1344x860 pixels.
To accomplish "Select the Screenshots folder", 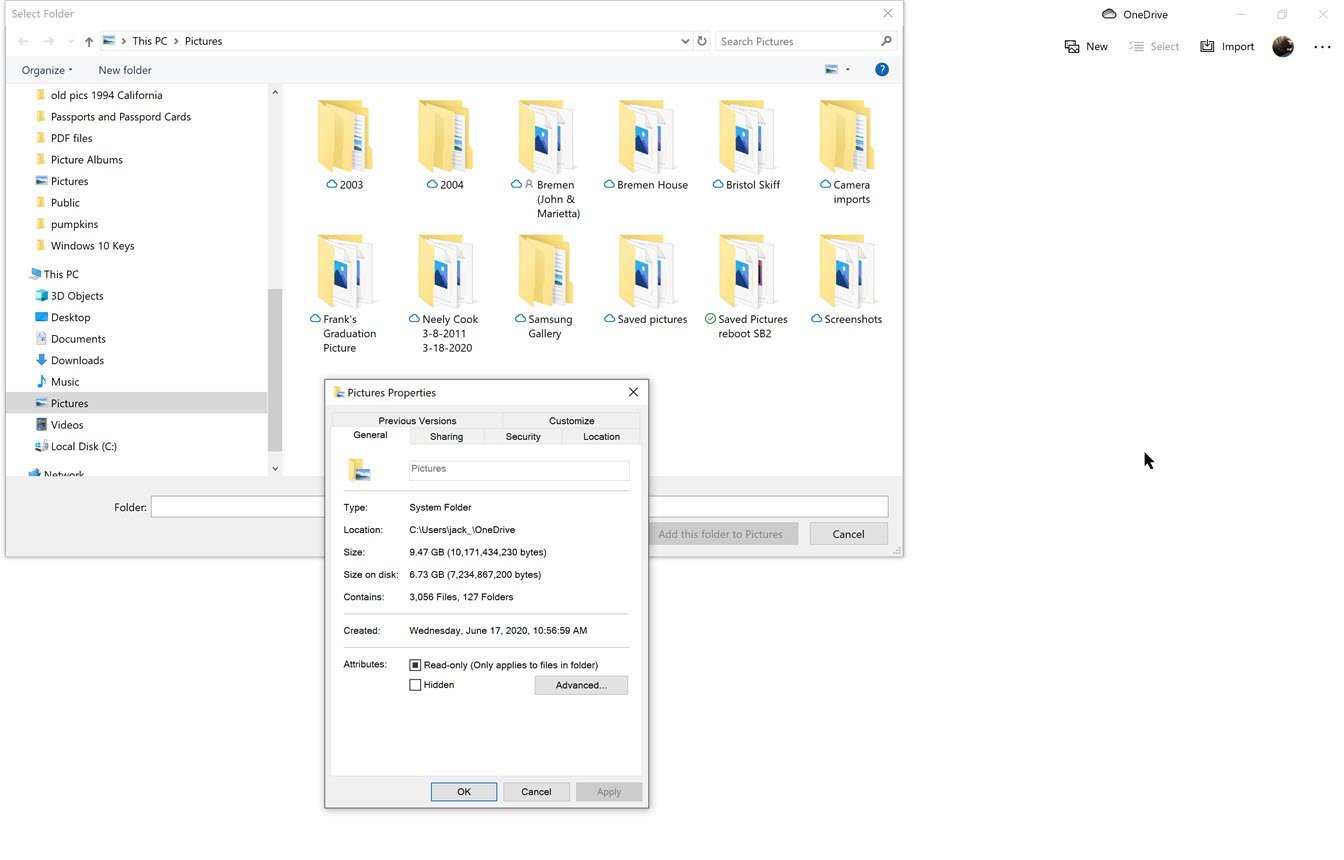I will pos(846,280).
